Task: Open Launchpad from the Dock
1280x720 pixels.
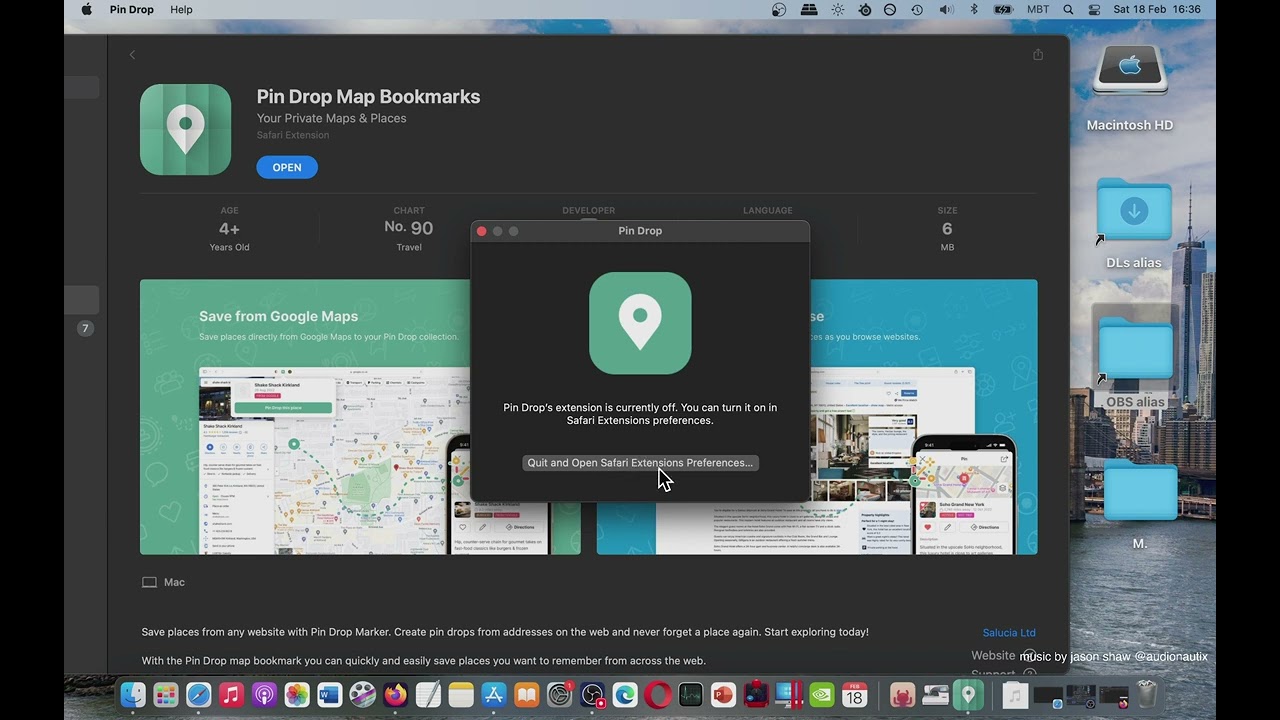Action: (x=166, y=695)
